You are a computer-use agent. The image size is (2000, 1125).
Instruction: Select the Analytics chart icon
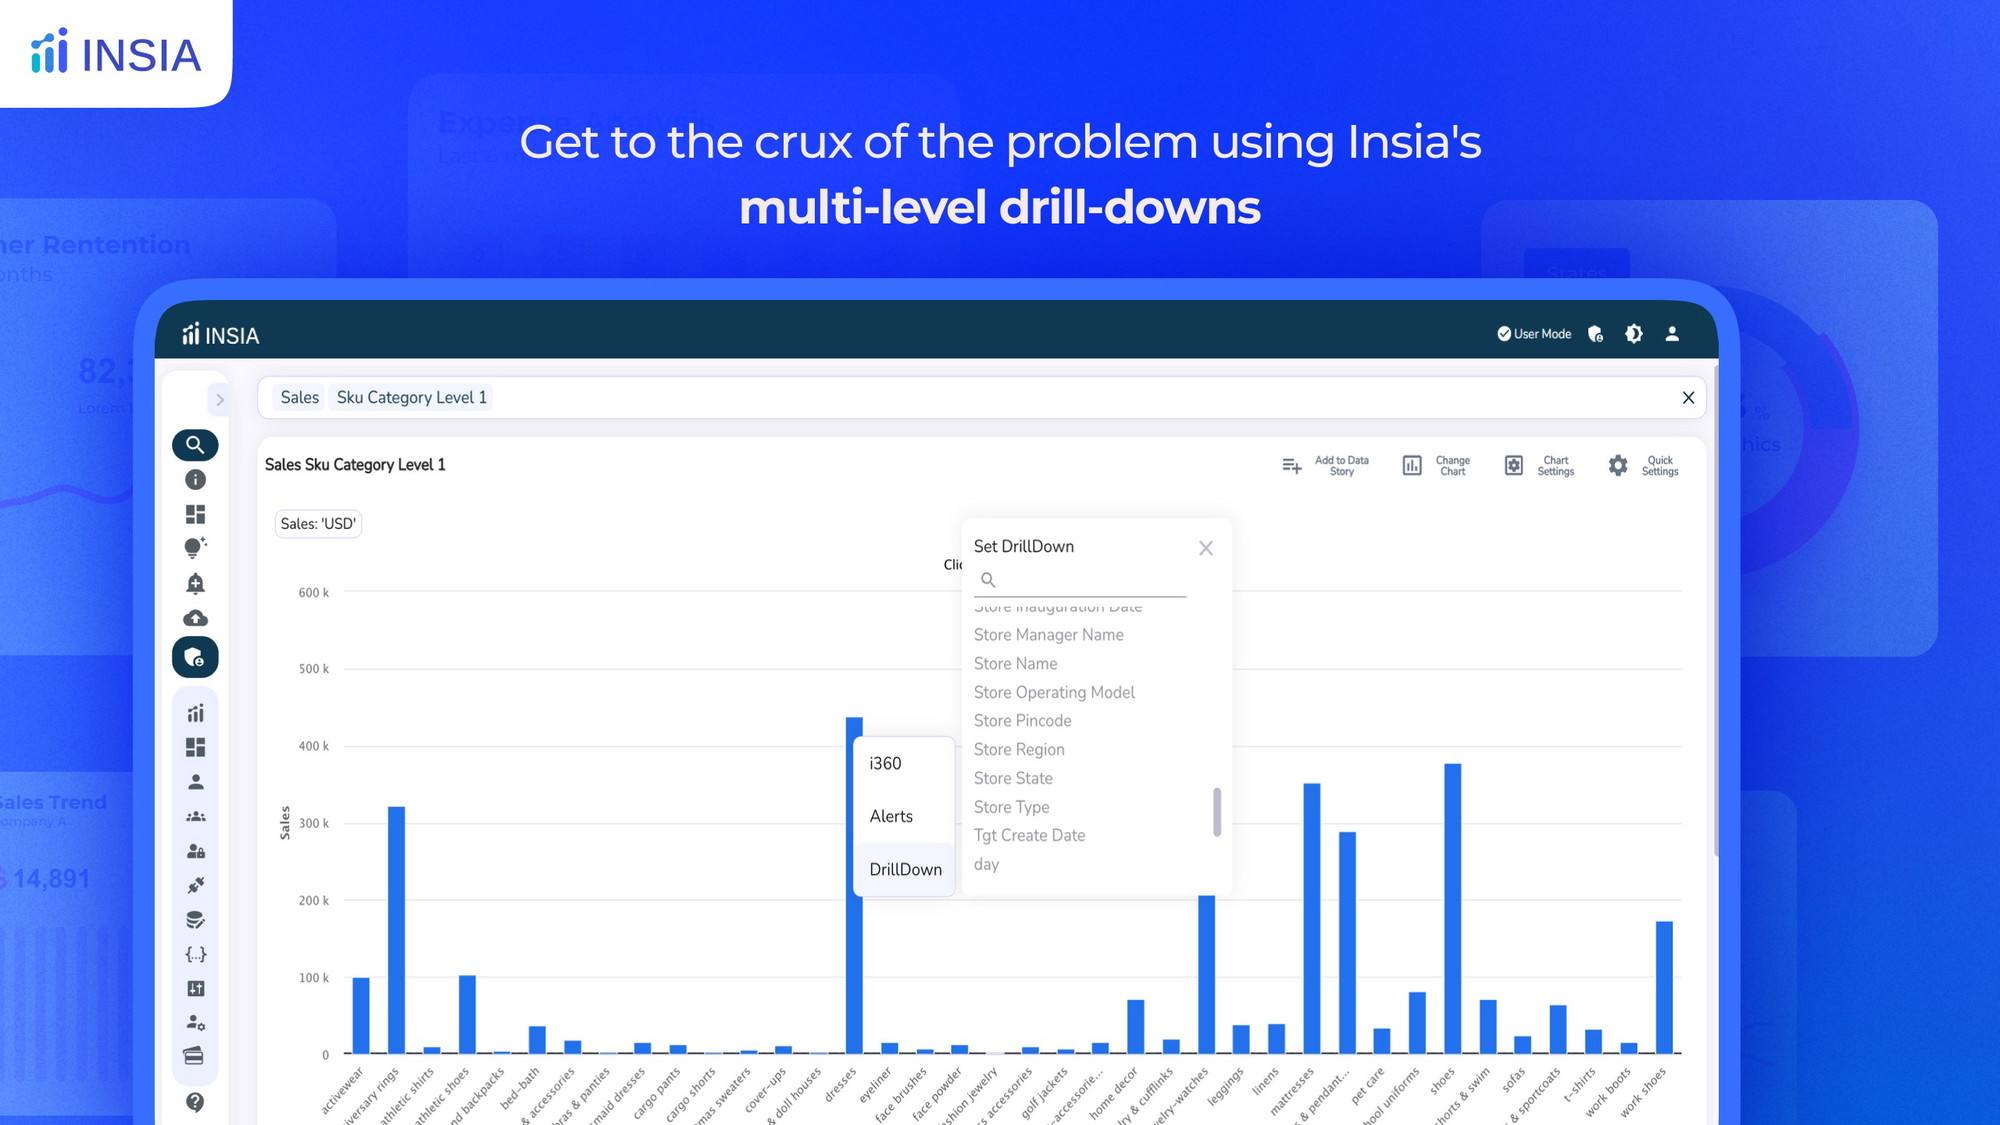click(195, 712)
